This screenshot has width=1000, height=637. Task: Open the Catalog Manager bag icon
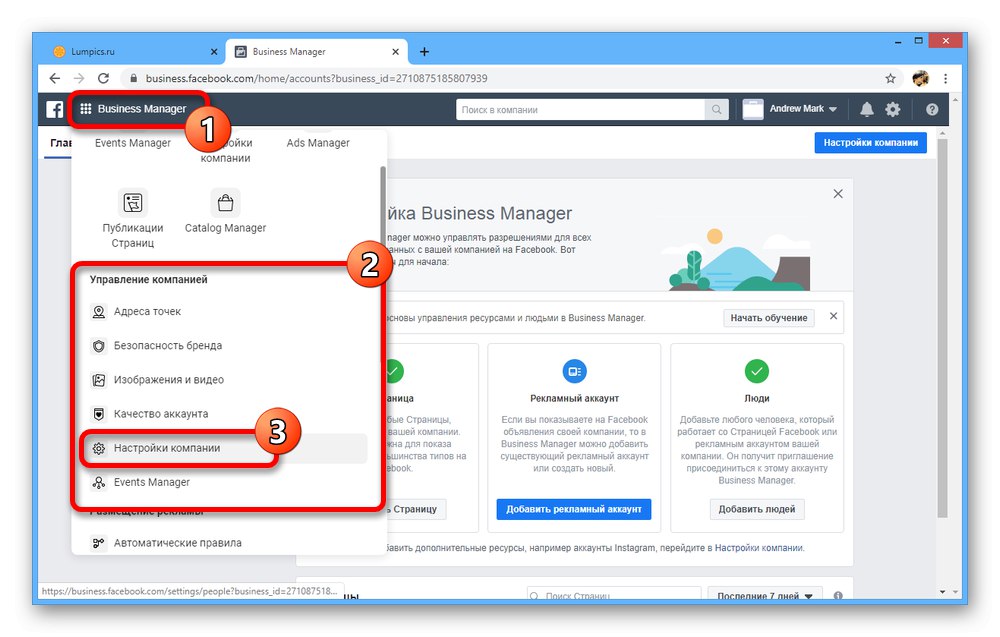coord(225,203)
